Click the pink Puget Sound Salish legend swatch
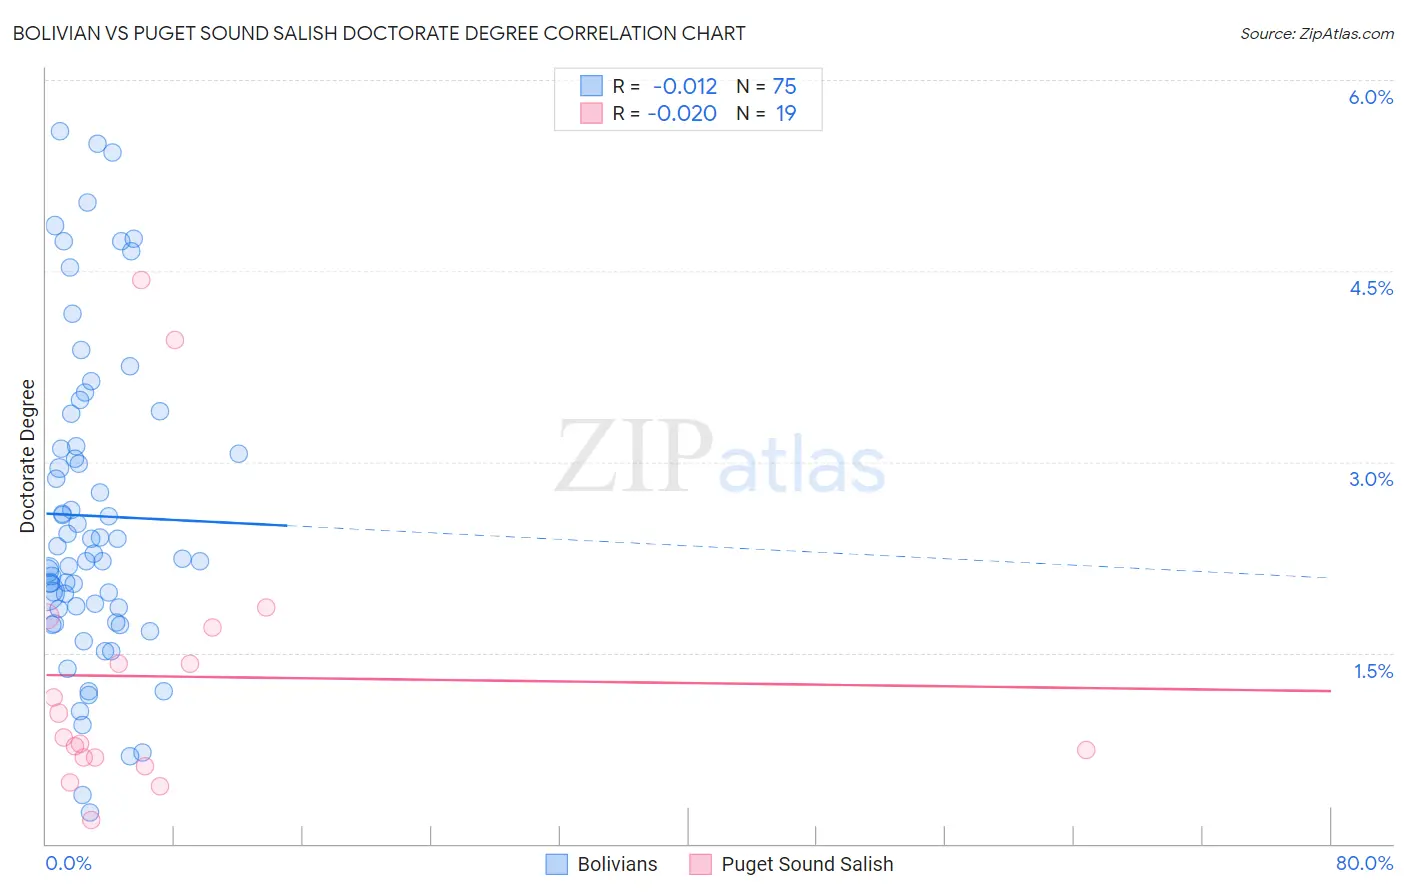1406x892 pixels. (x=700, y=864)
